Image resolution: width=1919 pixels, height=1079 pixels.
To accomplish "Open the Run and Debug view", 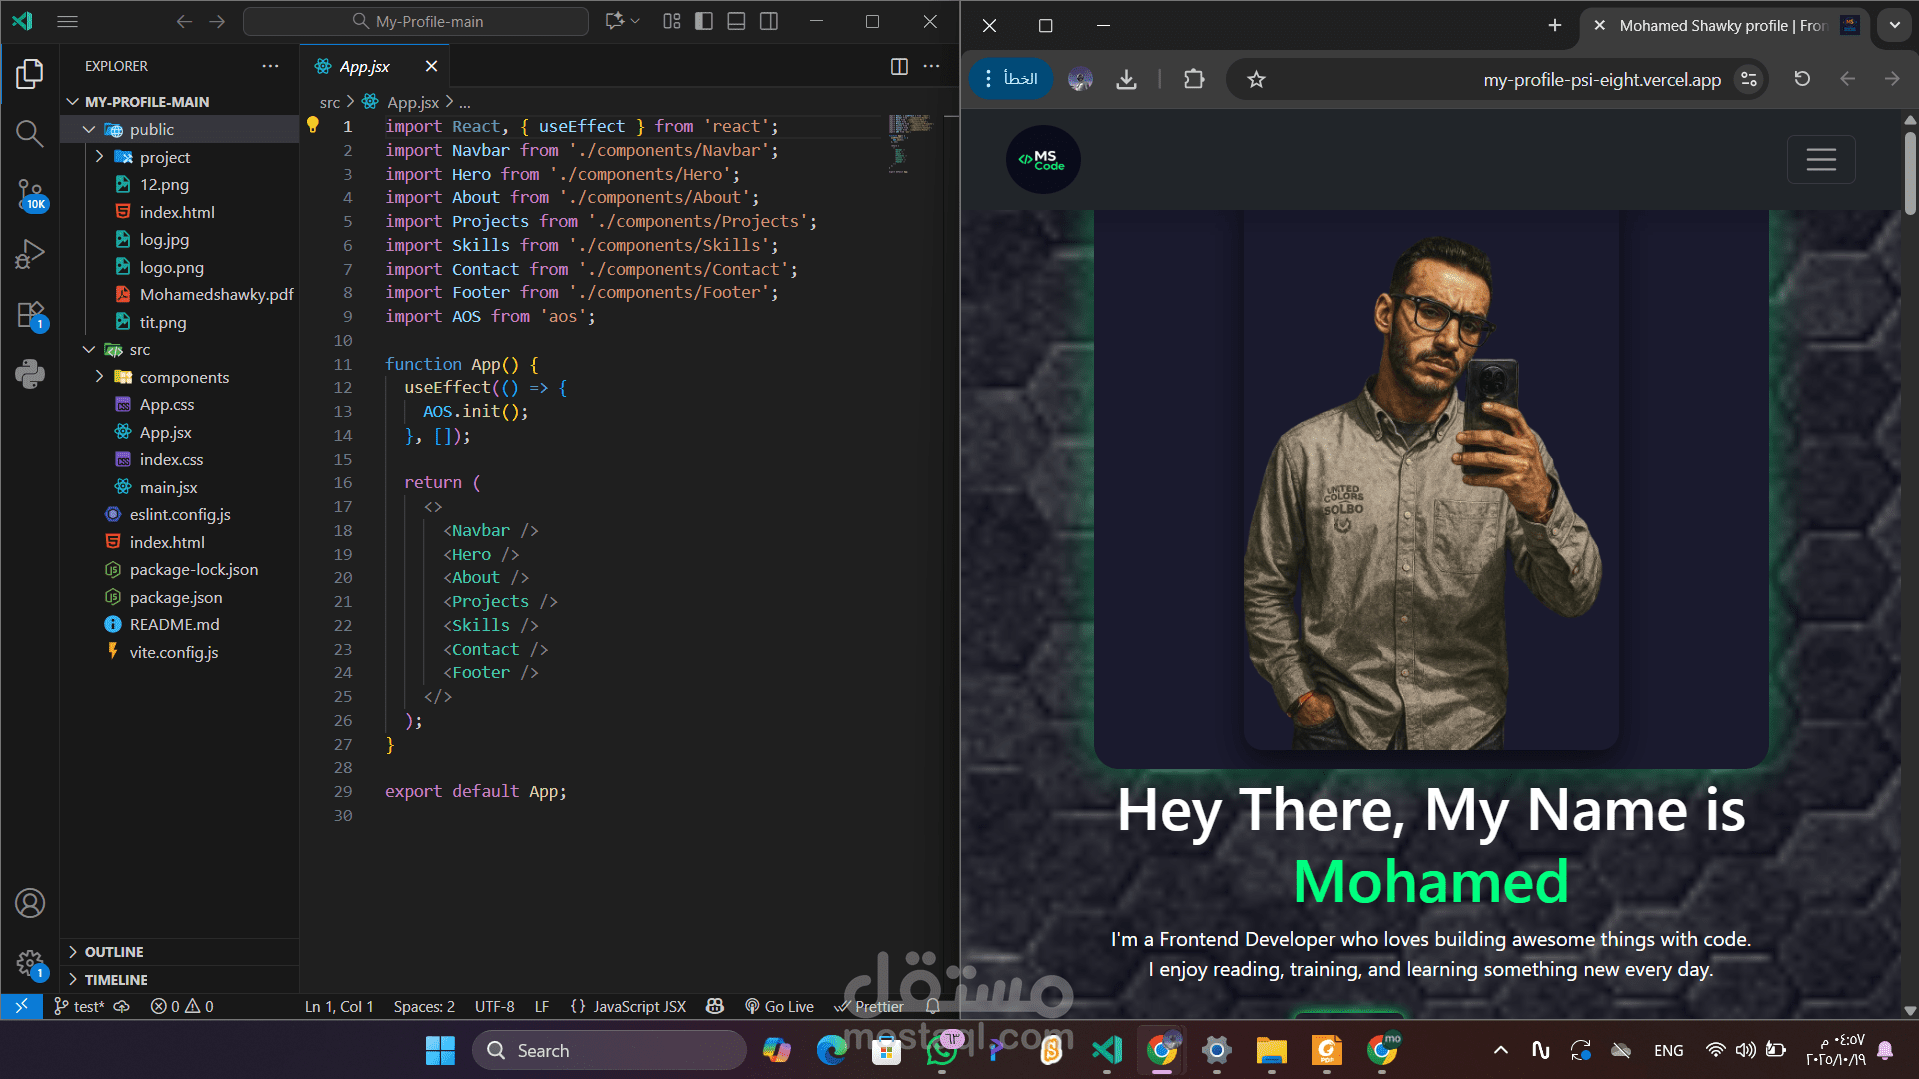I will pyautogui.click(x=30, y=254).
